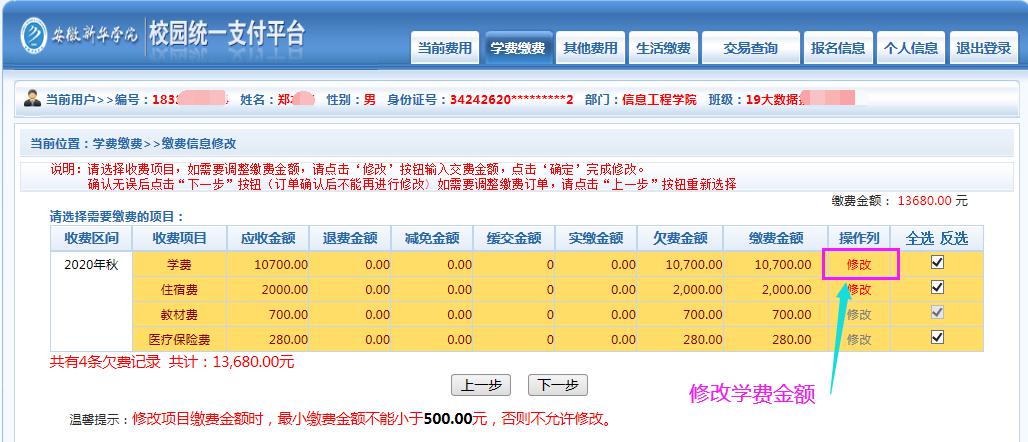Viewport: 1028px width, 442px height.
Task: Click 全选 to select all items
Action: point(919,238)
